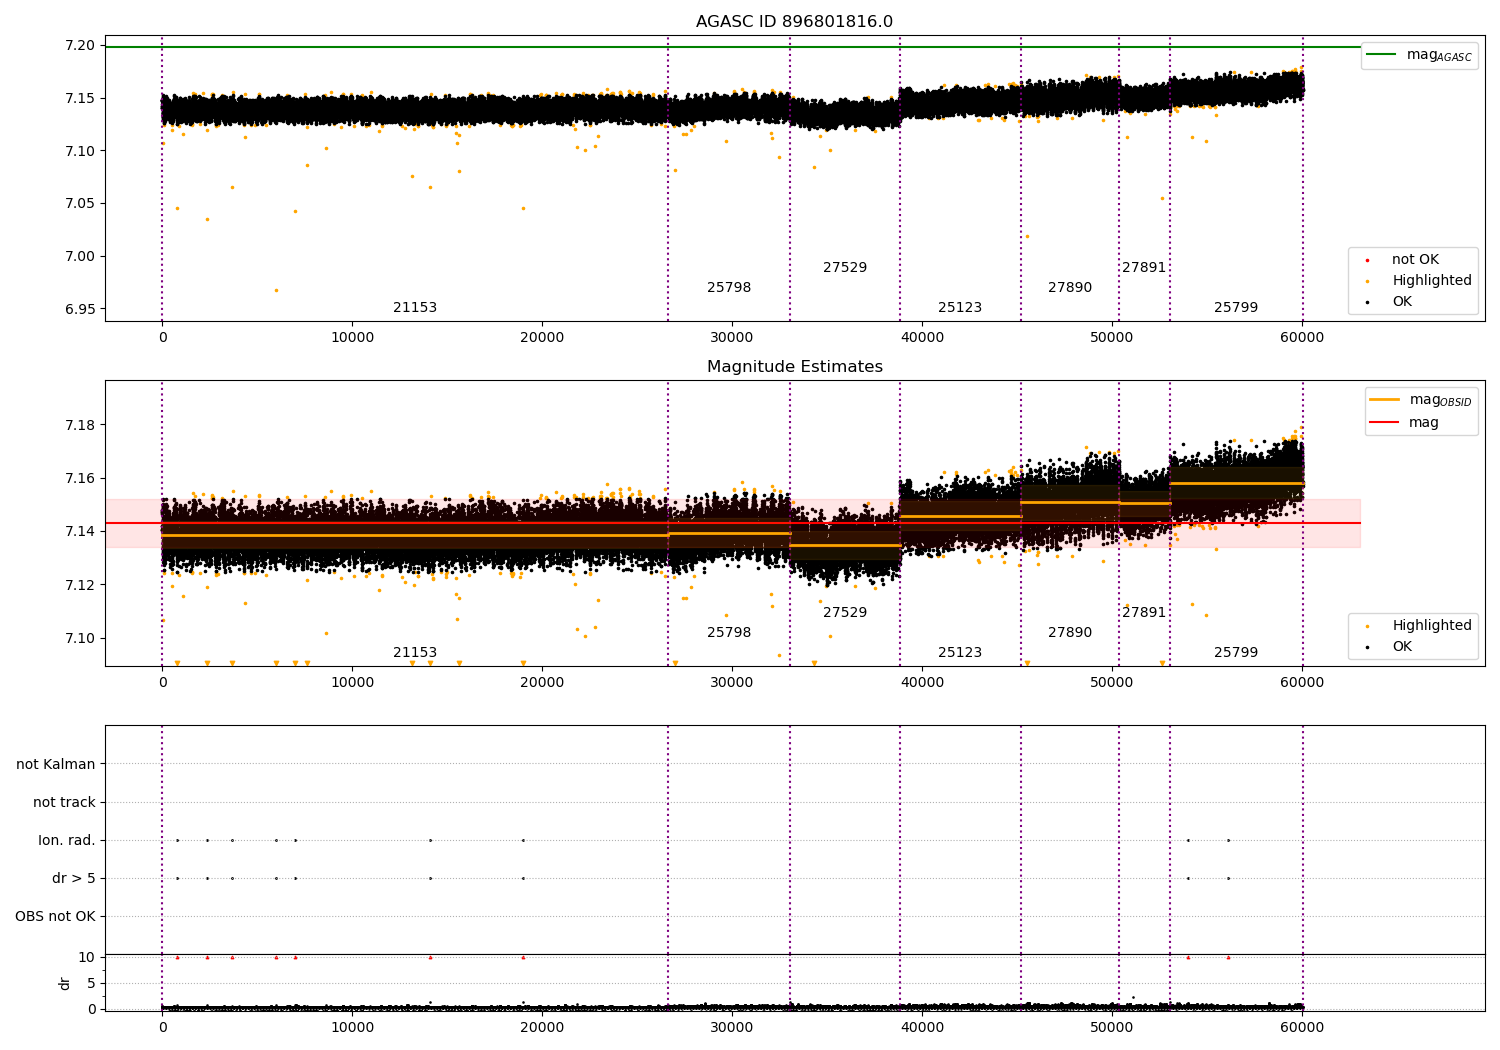Image resolution: width=1500 pixels, height=1050 pixels.
Task: Click the 'Ion. rad.' axis label
Action: tap(67, 841)
